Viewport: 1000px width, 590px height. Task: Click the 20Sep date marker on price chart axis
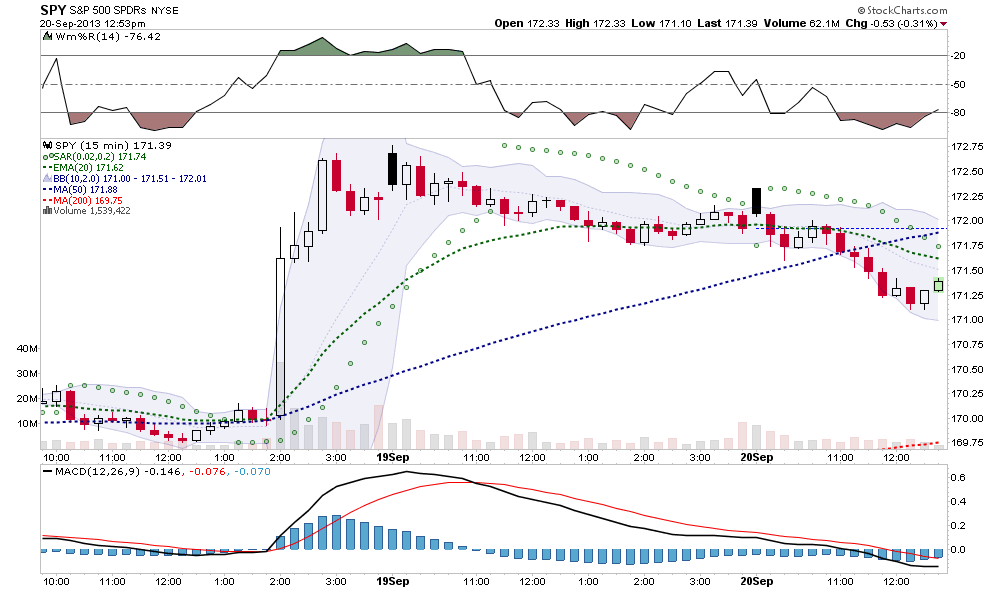pos(756,457)
